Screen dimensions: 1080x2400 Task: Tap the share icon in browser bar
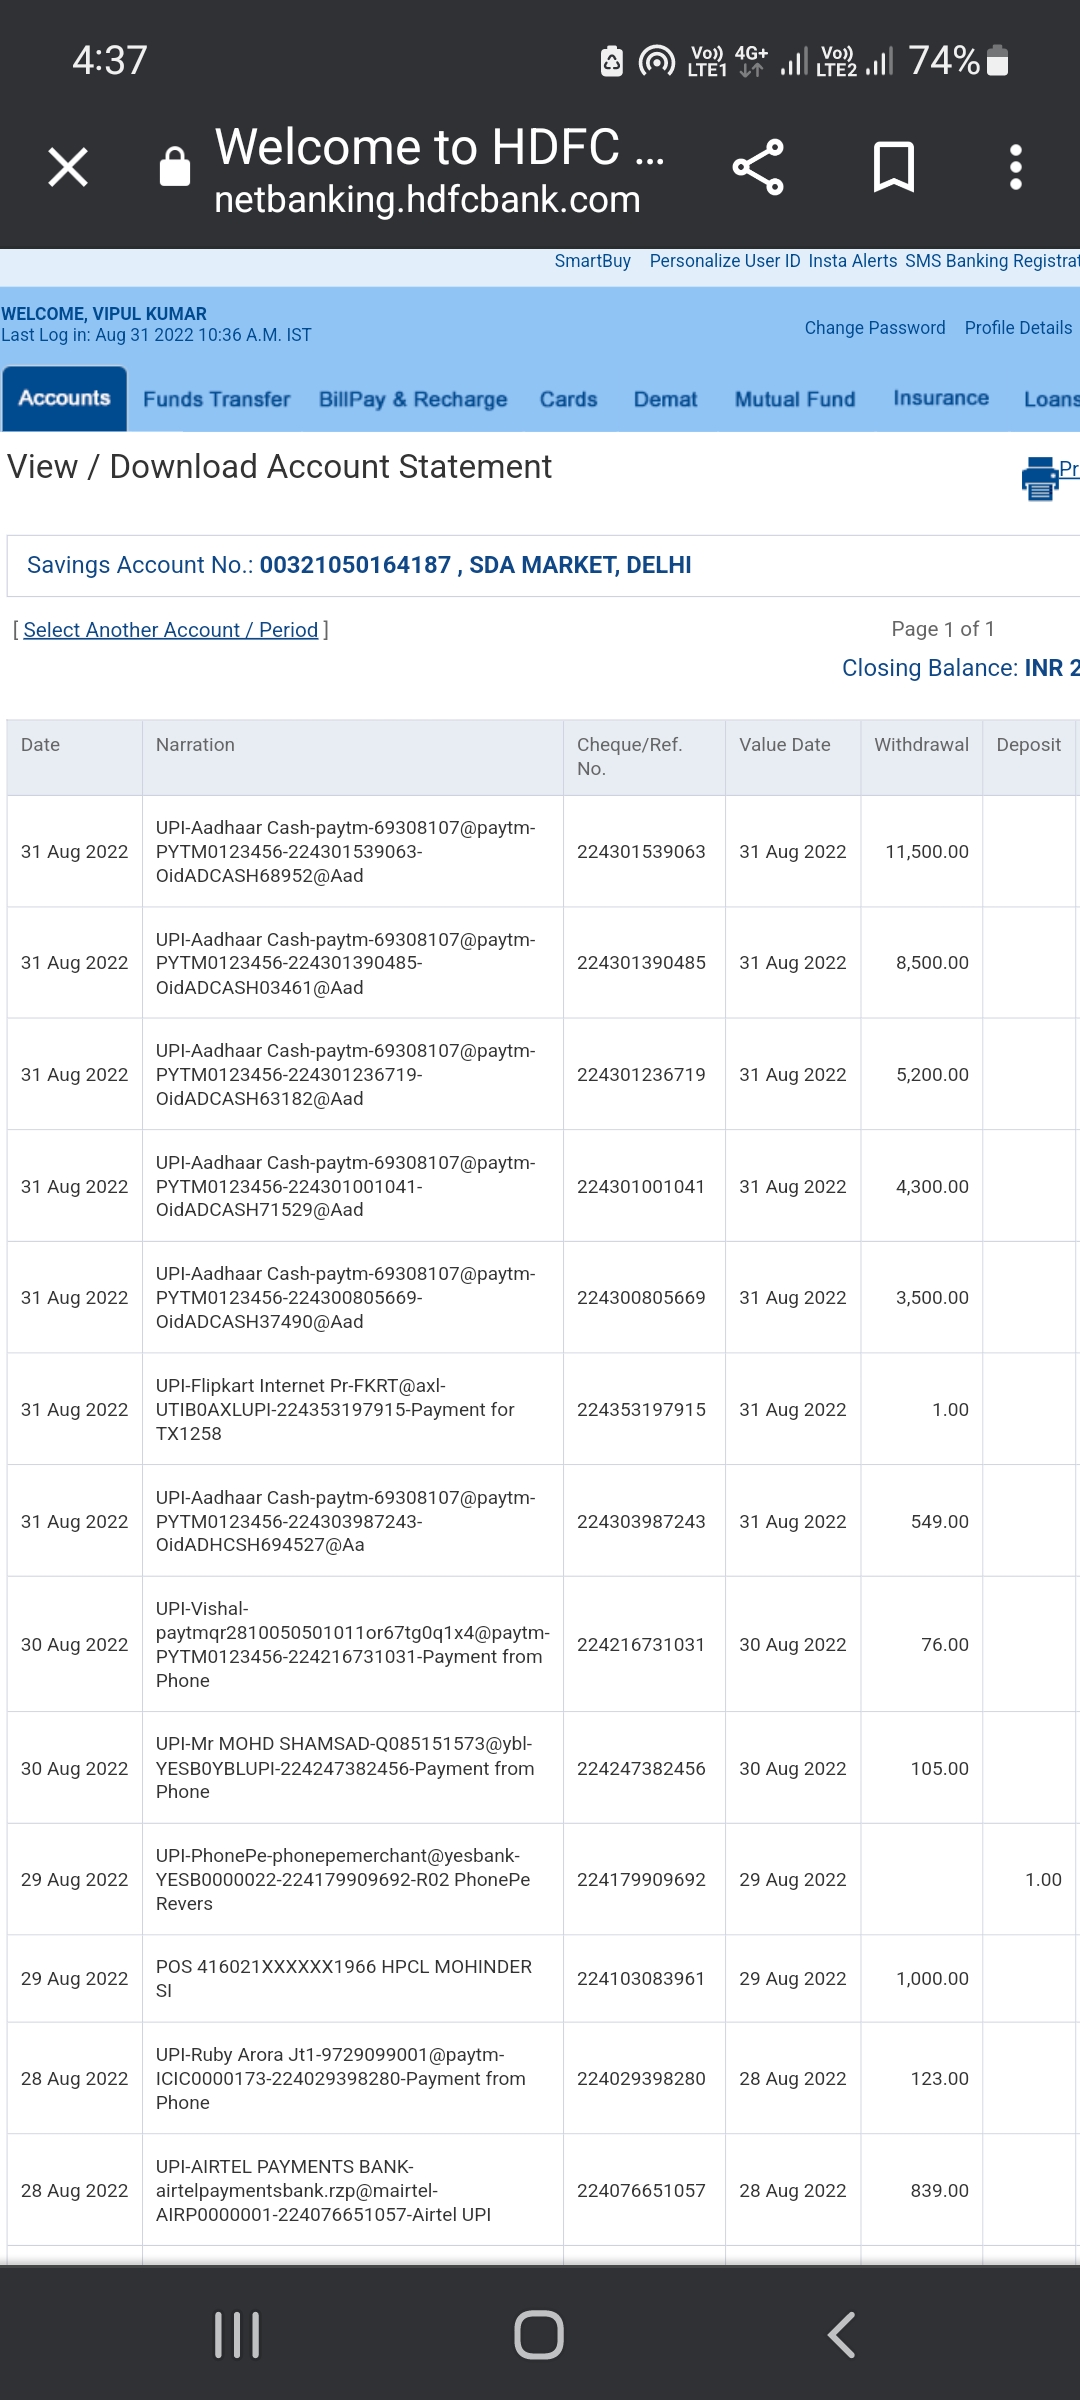(758, 167)
